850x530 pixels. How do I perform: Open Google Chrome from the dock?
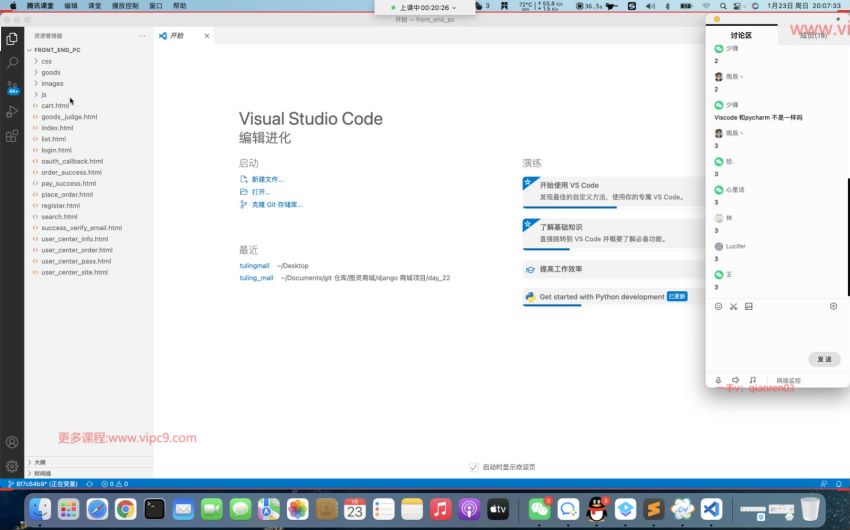click(125, 509)
